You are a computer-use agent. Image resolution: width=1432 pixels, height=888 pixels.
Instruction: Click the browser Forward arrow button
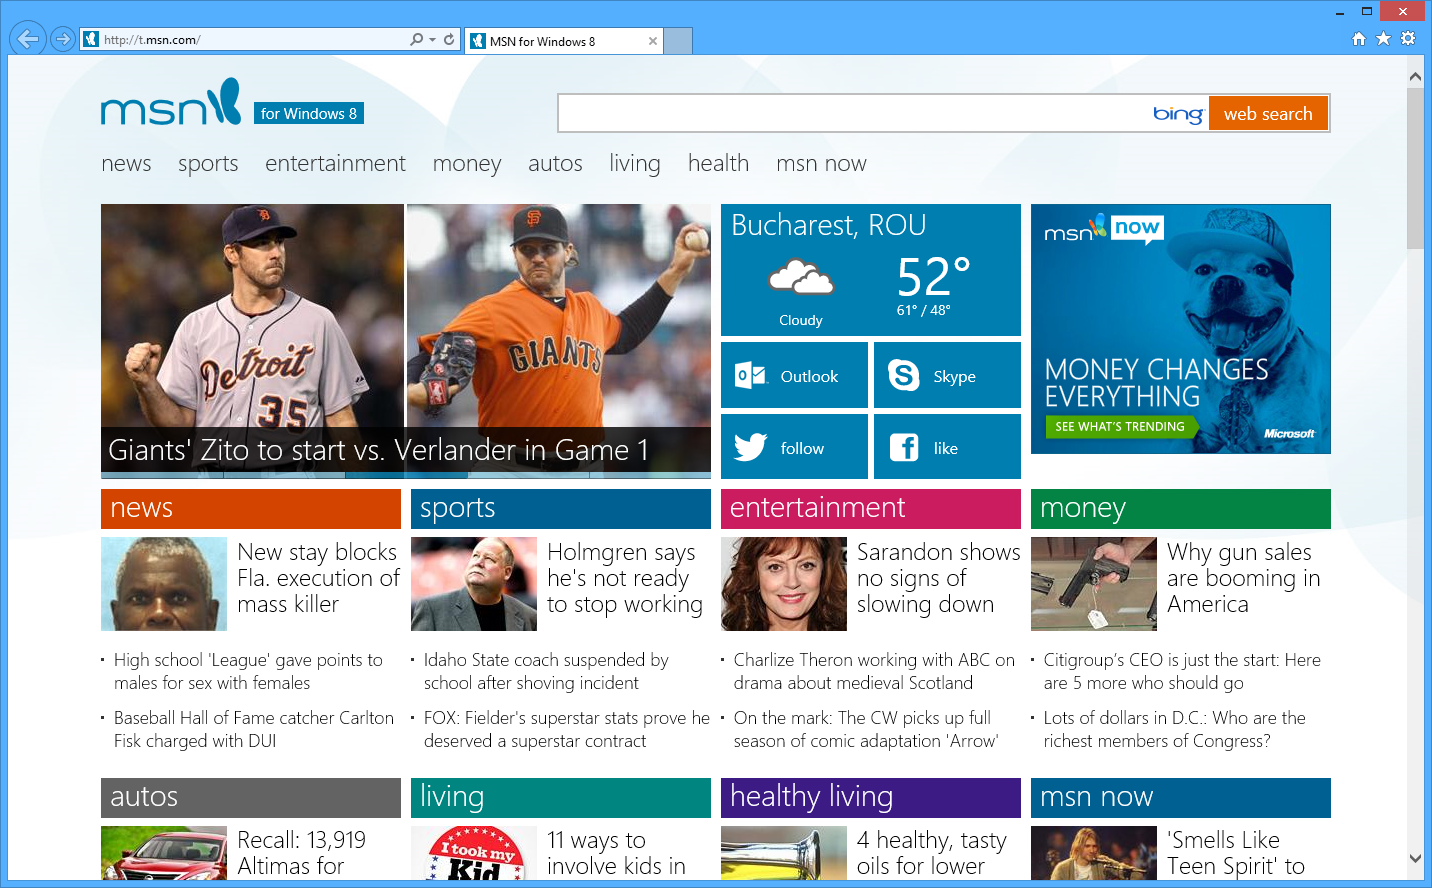(63, 39)
